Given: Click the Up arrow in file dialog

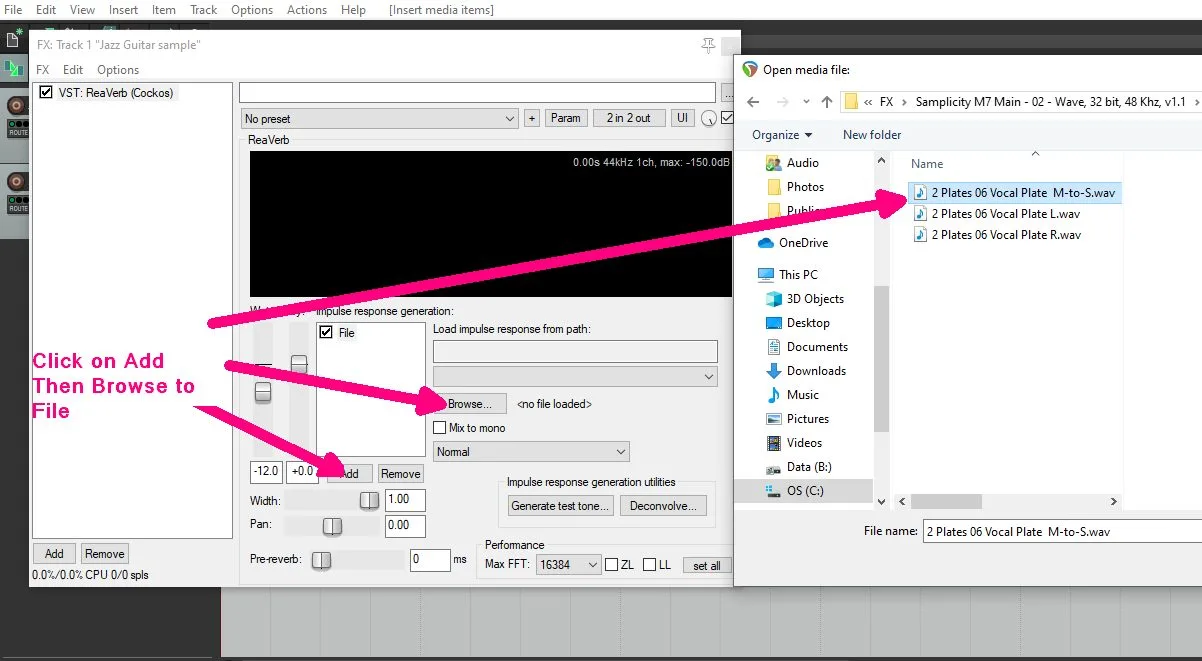Looking at the screenshot, I should pyautogui.click(x=826, y=102).
